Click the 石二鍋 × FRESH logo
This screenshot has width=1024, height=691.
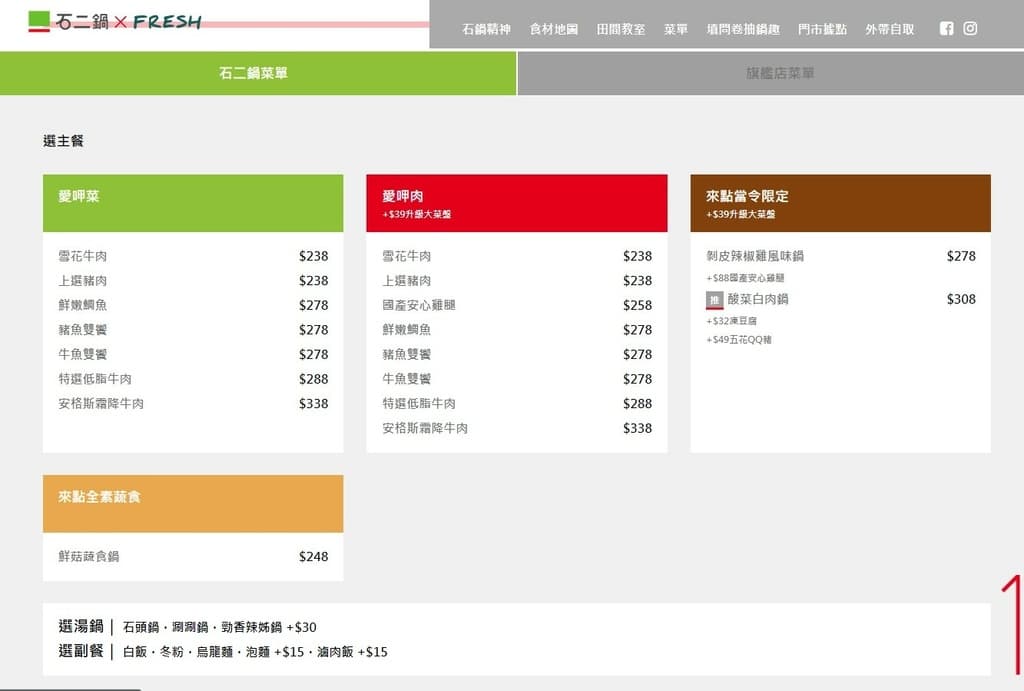[x=115, y=22]
